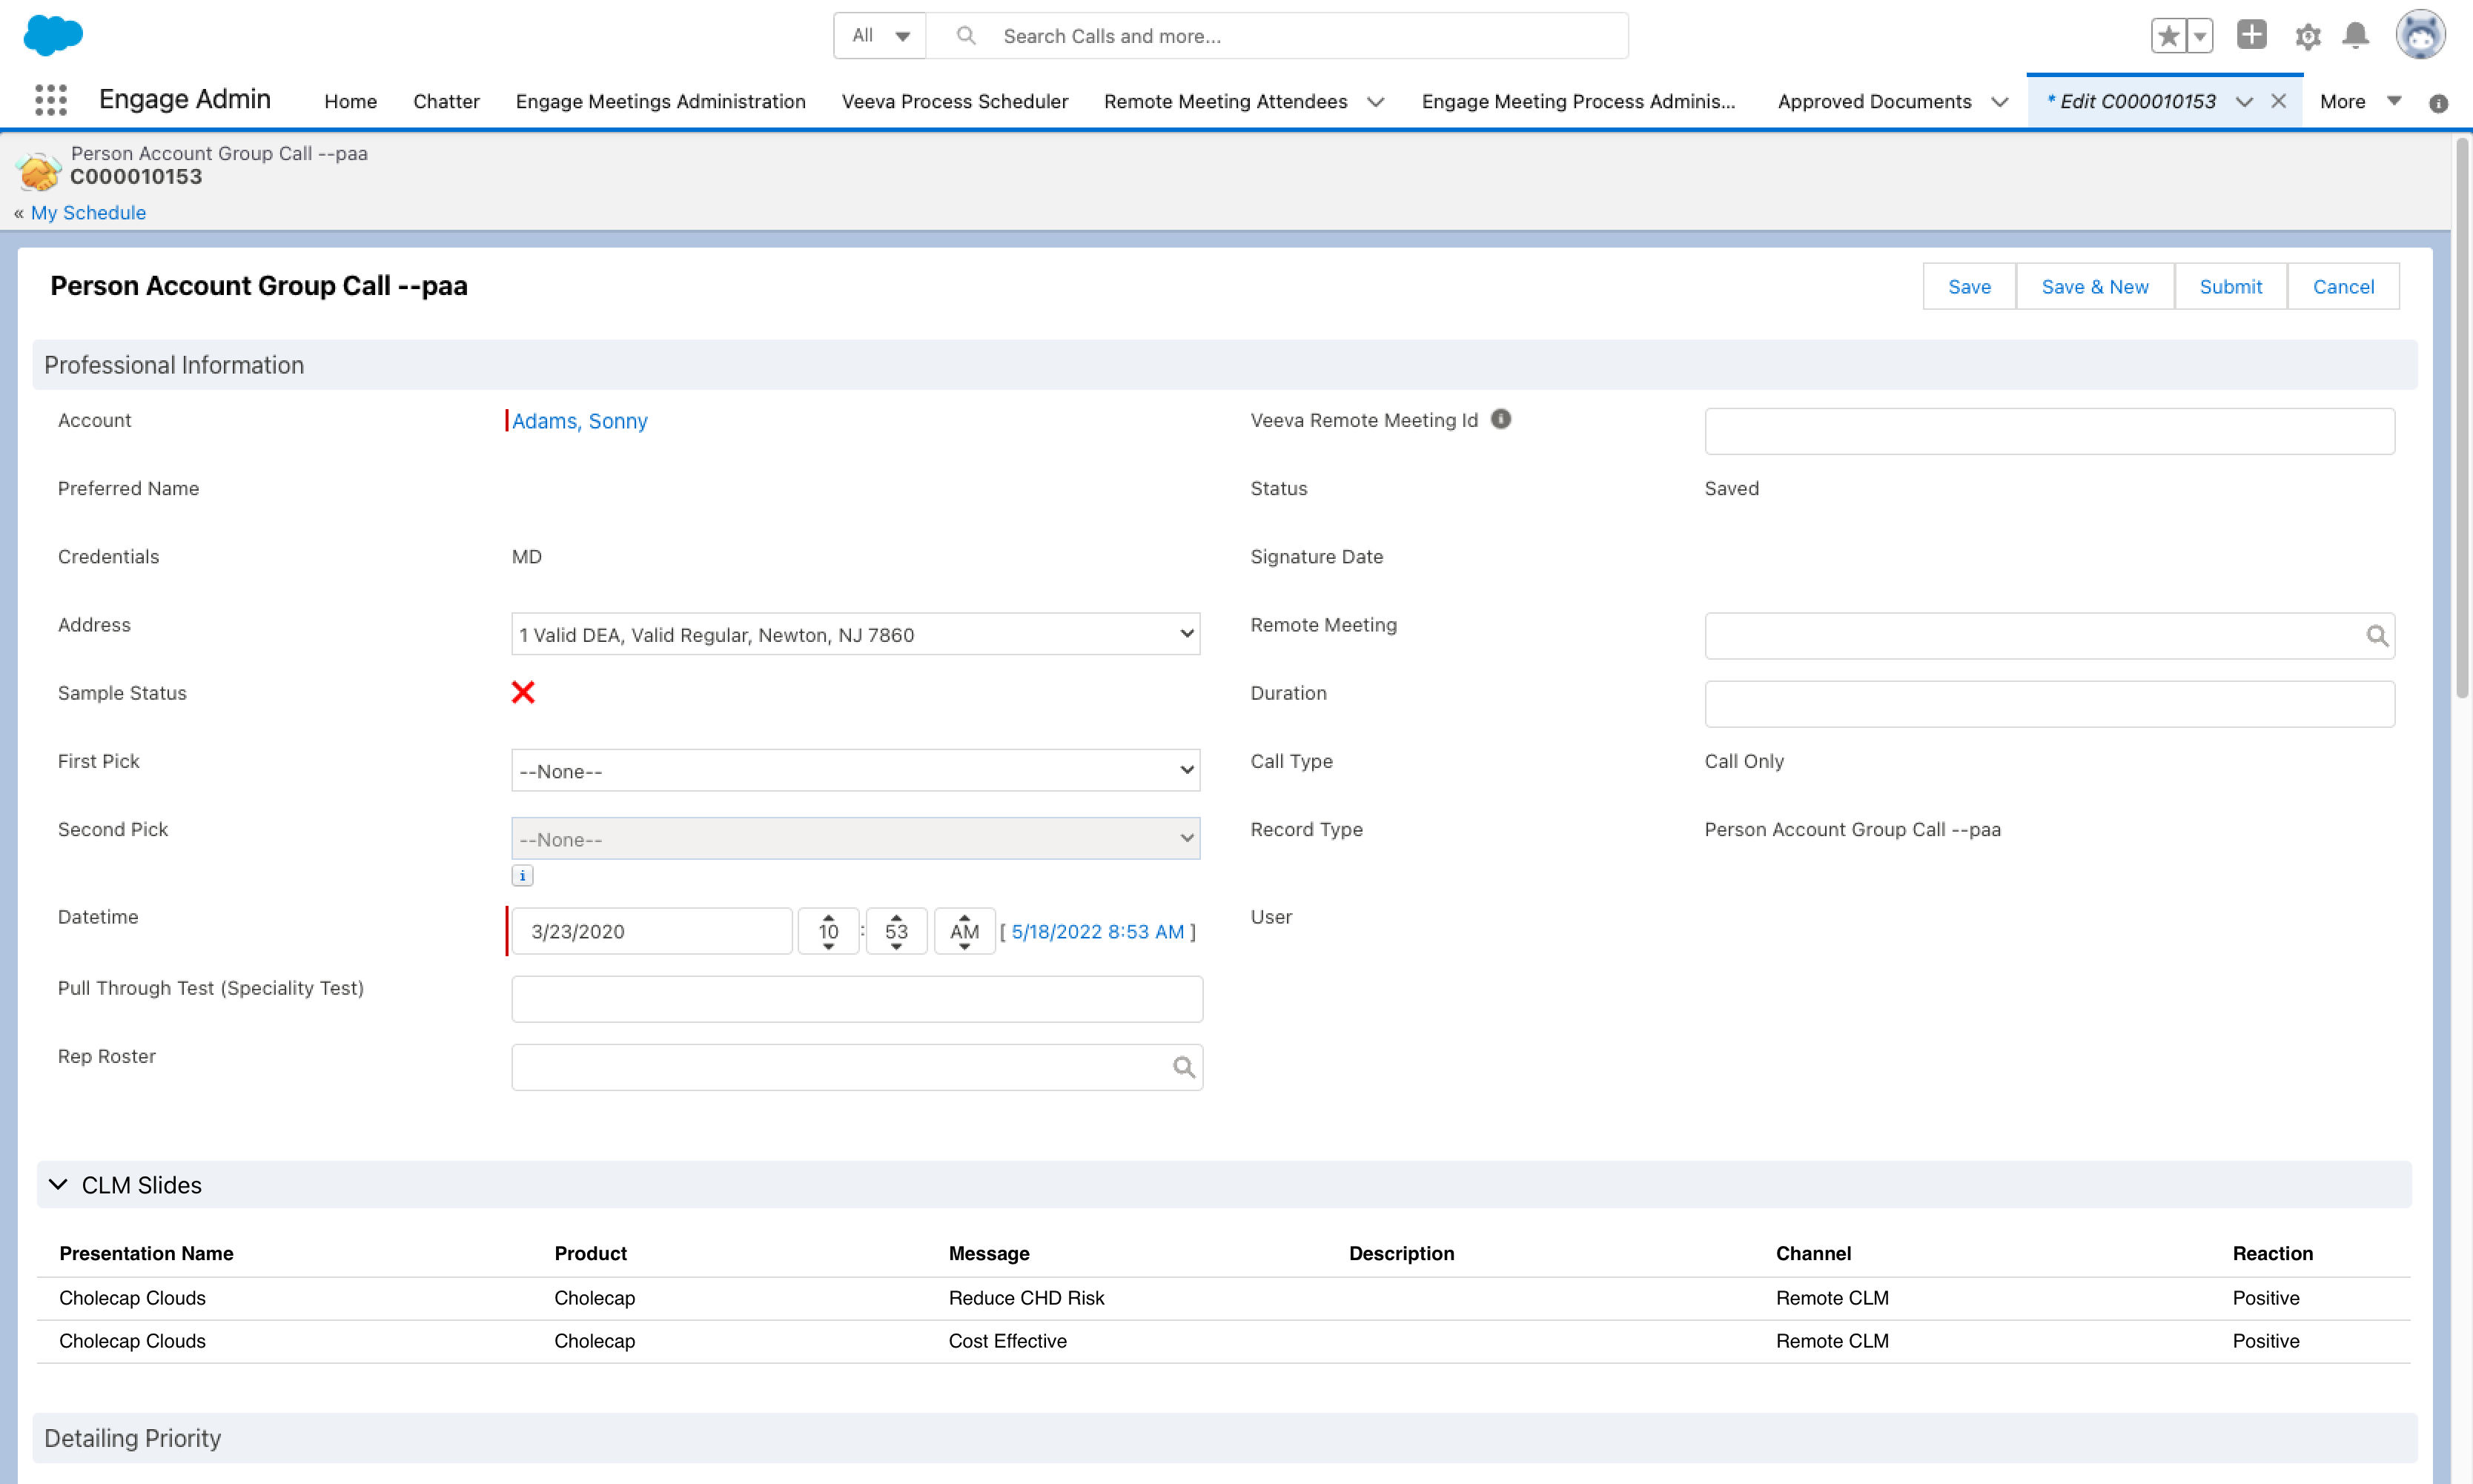Increase the Datetime hour stepper
The image size is (2473, 1484).
(828, 917)
